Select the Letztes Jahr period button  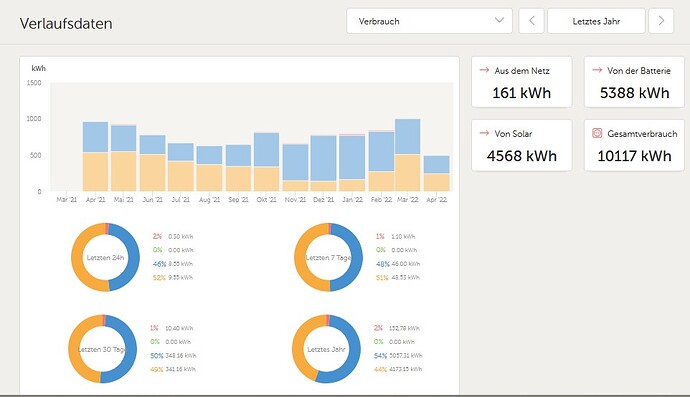596,21
